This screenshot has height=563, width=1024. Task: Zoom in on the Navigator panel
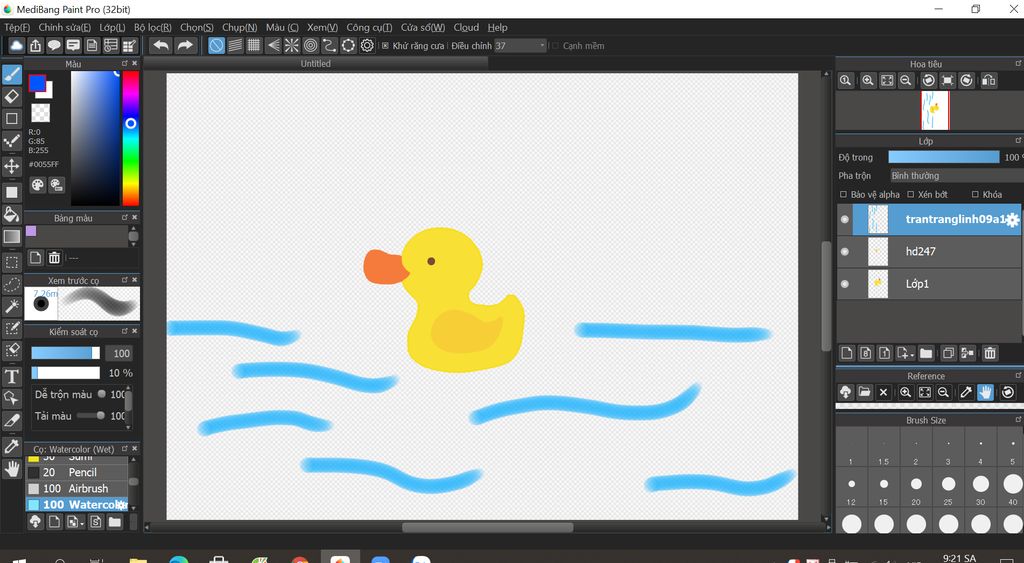click(868, 80)
